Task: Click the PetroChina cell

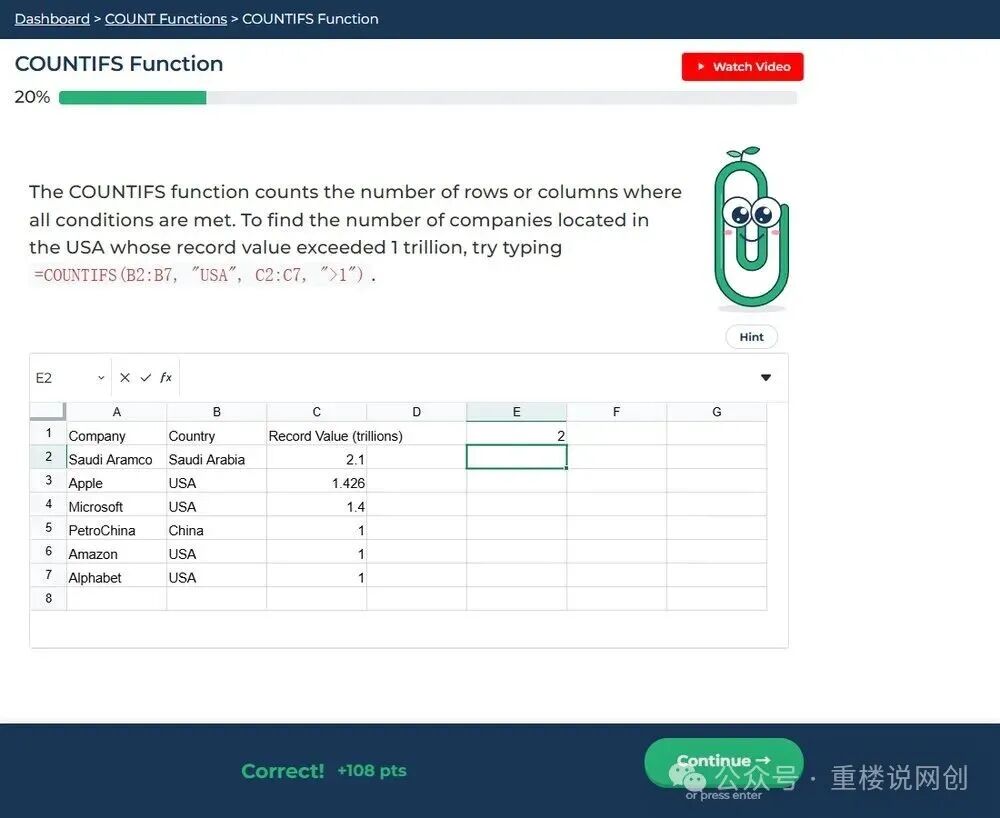Action: (117, 528)
